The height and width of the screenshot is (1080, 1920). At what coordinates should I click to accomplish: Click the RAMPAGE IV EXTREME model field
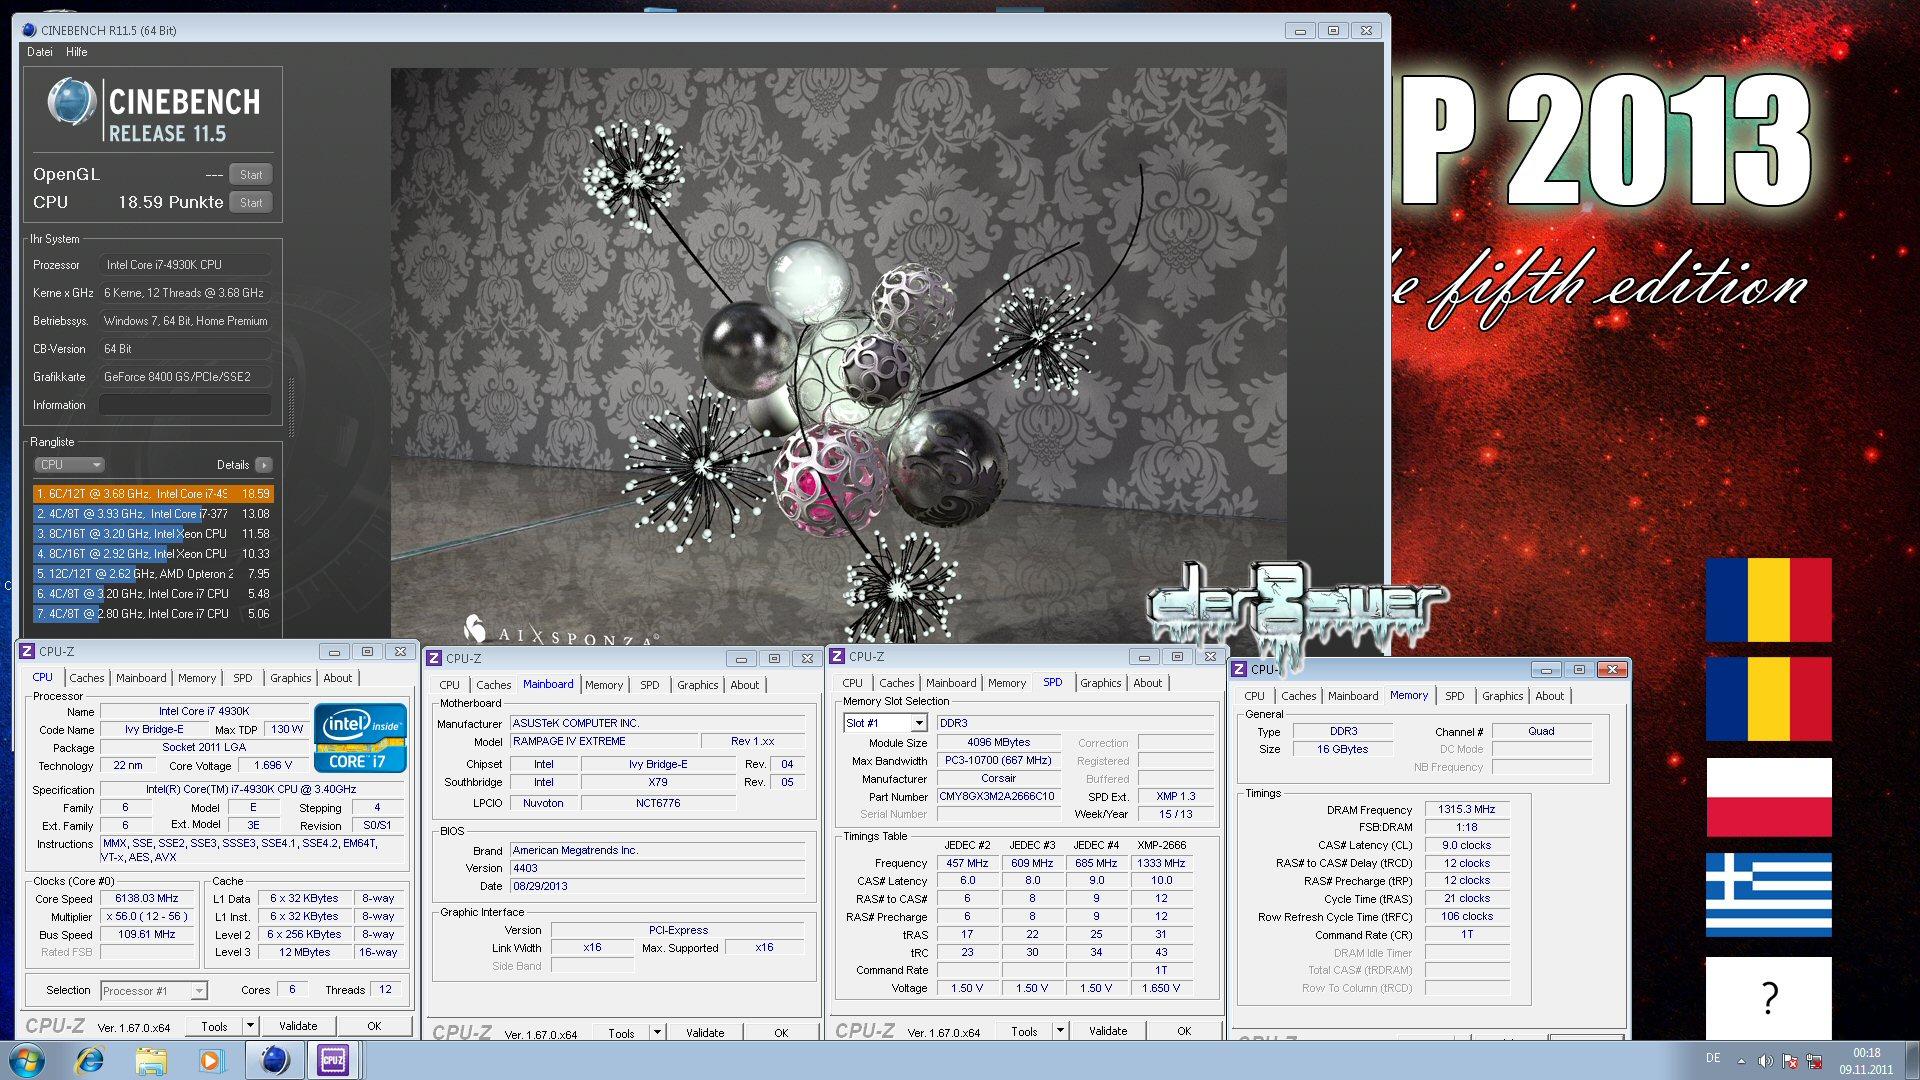click(602, 742)
